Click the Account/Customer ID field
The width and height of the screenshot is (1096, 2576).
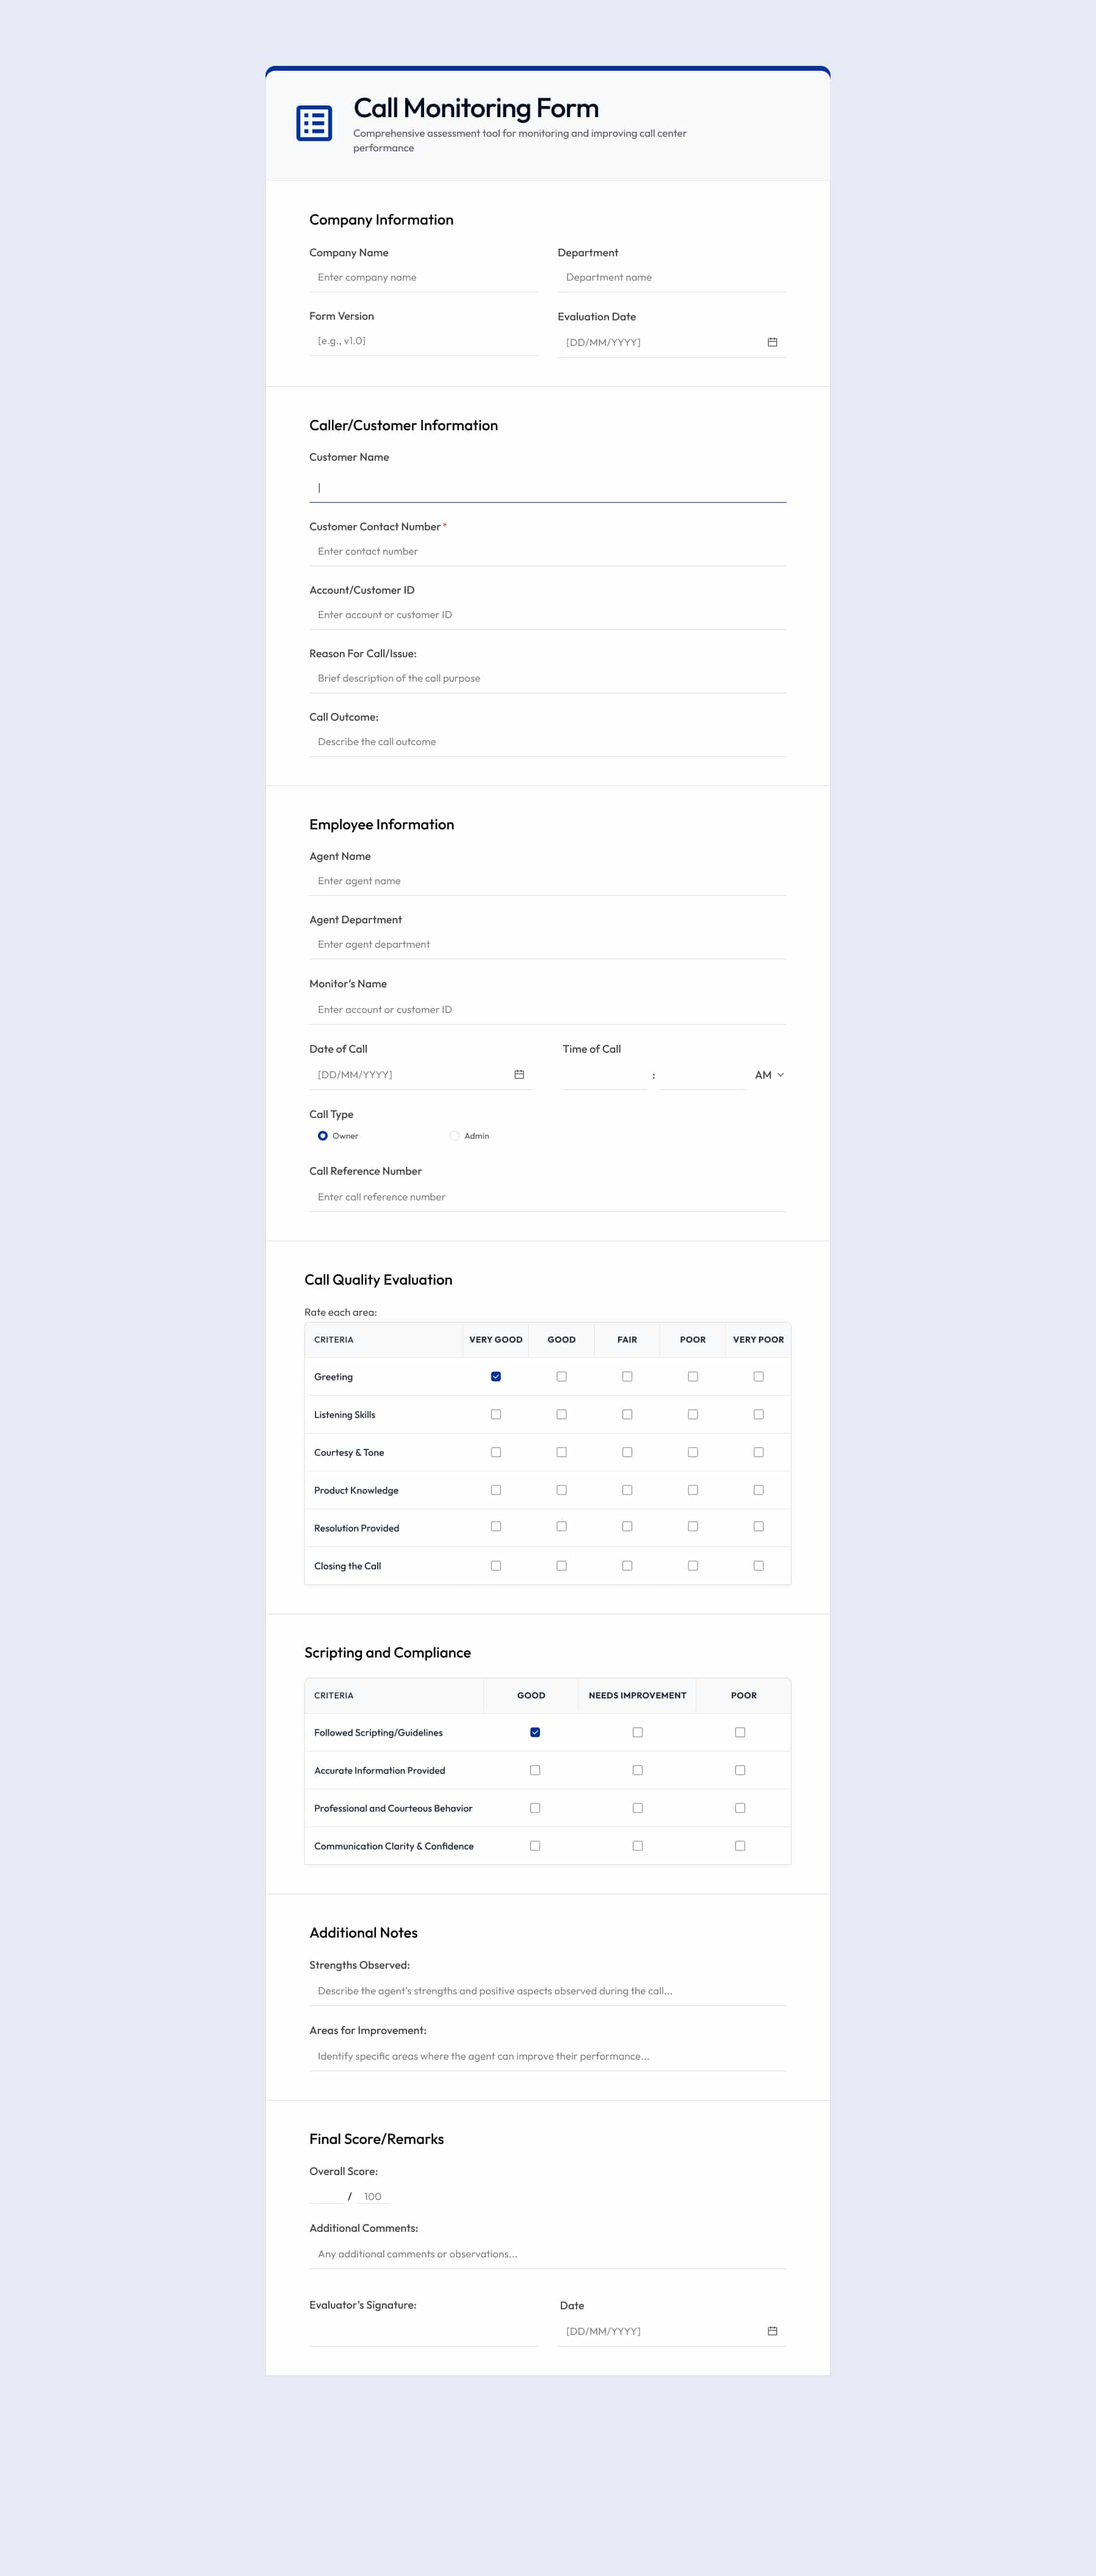547,615
